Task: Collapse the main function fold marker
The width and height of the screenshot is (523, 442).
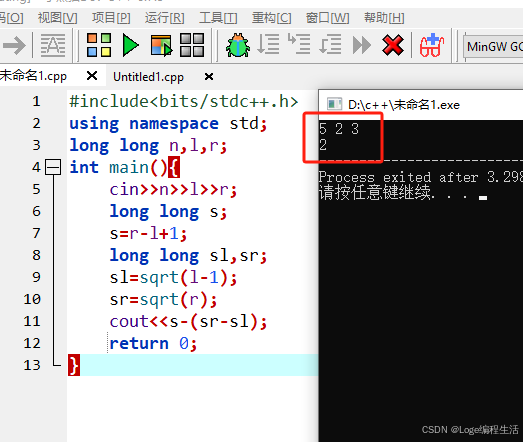Action: (53, 167)
